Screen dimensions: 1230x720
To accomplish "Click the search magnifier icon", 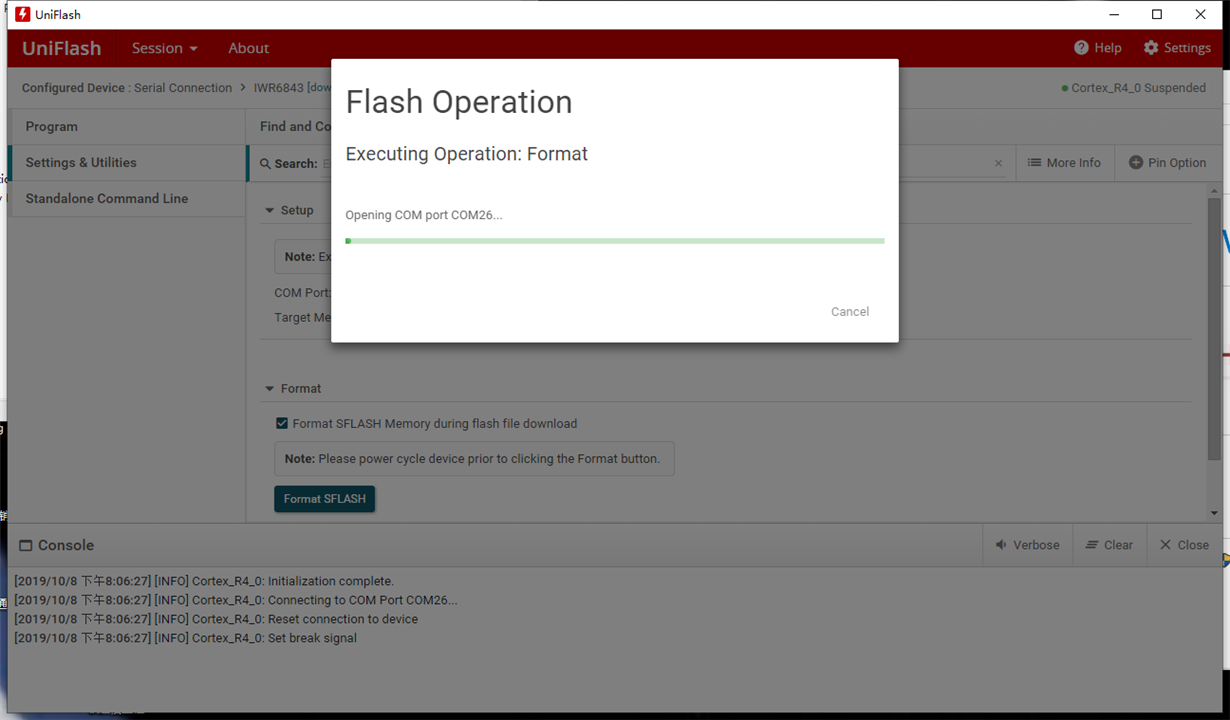I will (x=265, y=163).
